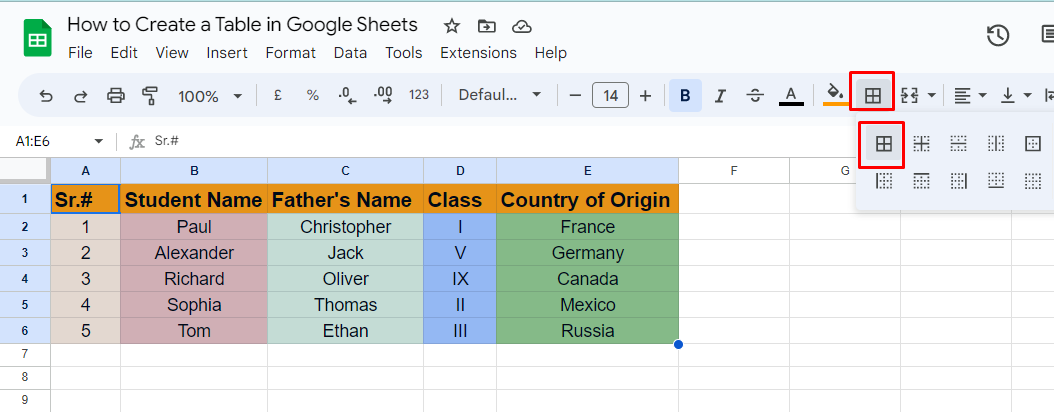Click the redo arrow icon

click(81, 96)
